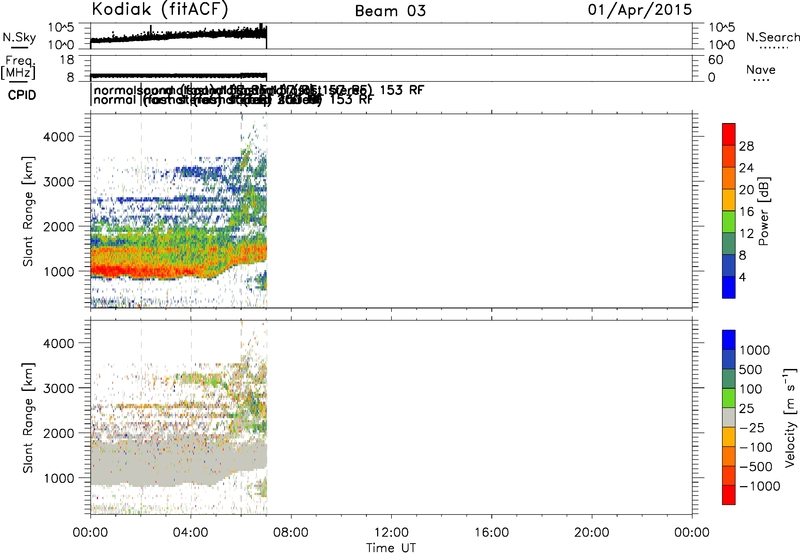This screenshot has width=800, height=554.
Task: Click the 20:00 time axis label
Action: (x=592, y=533)
